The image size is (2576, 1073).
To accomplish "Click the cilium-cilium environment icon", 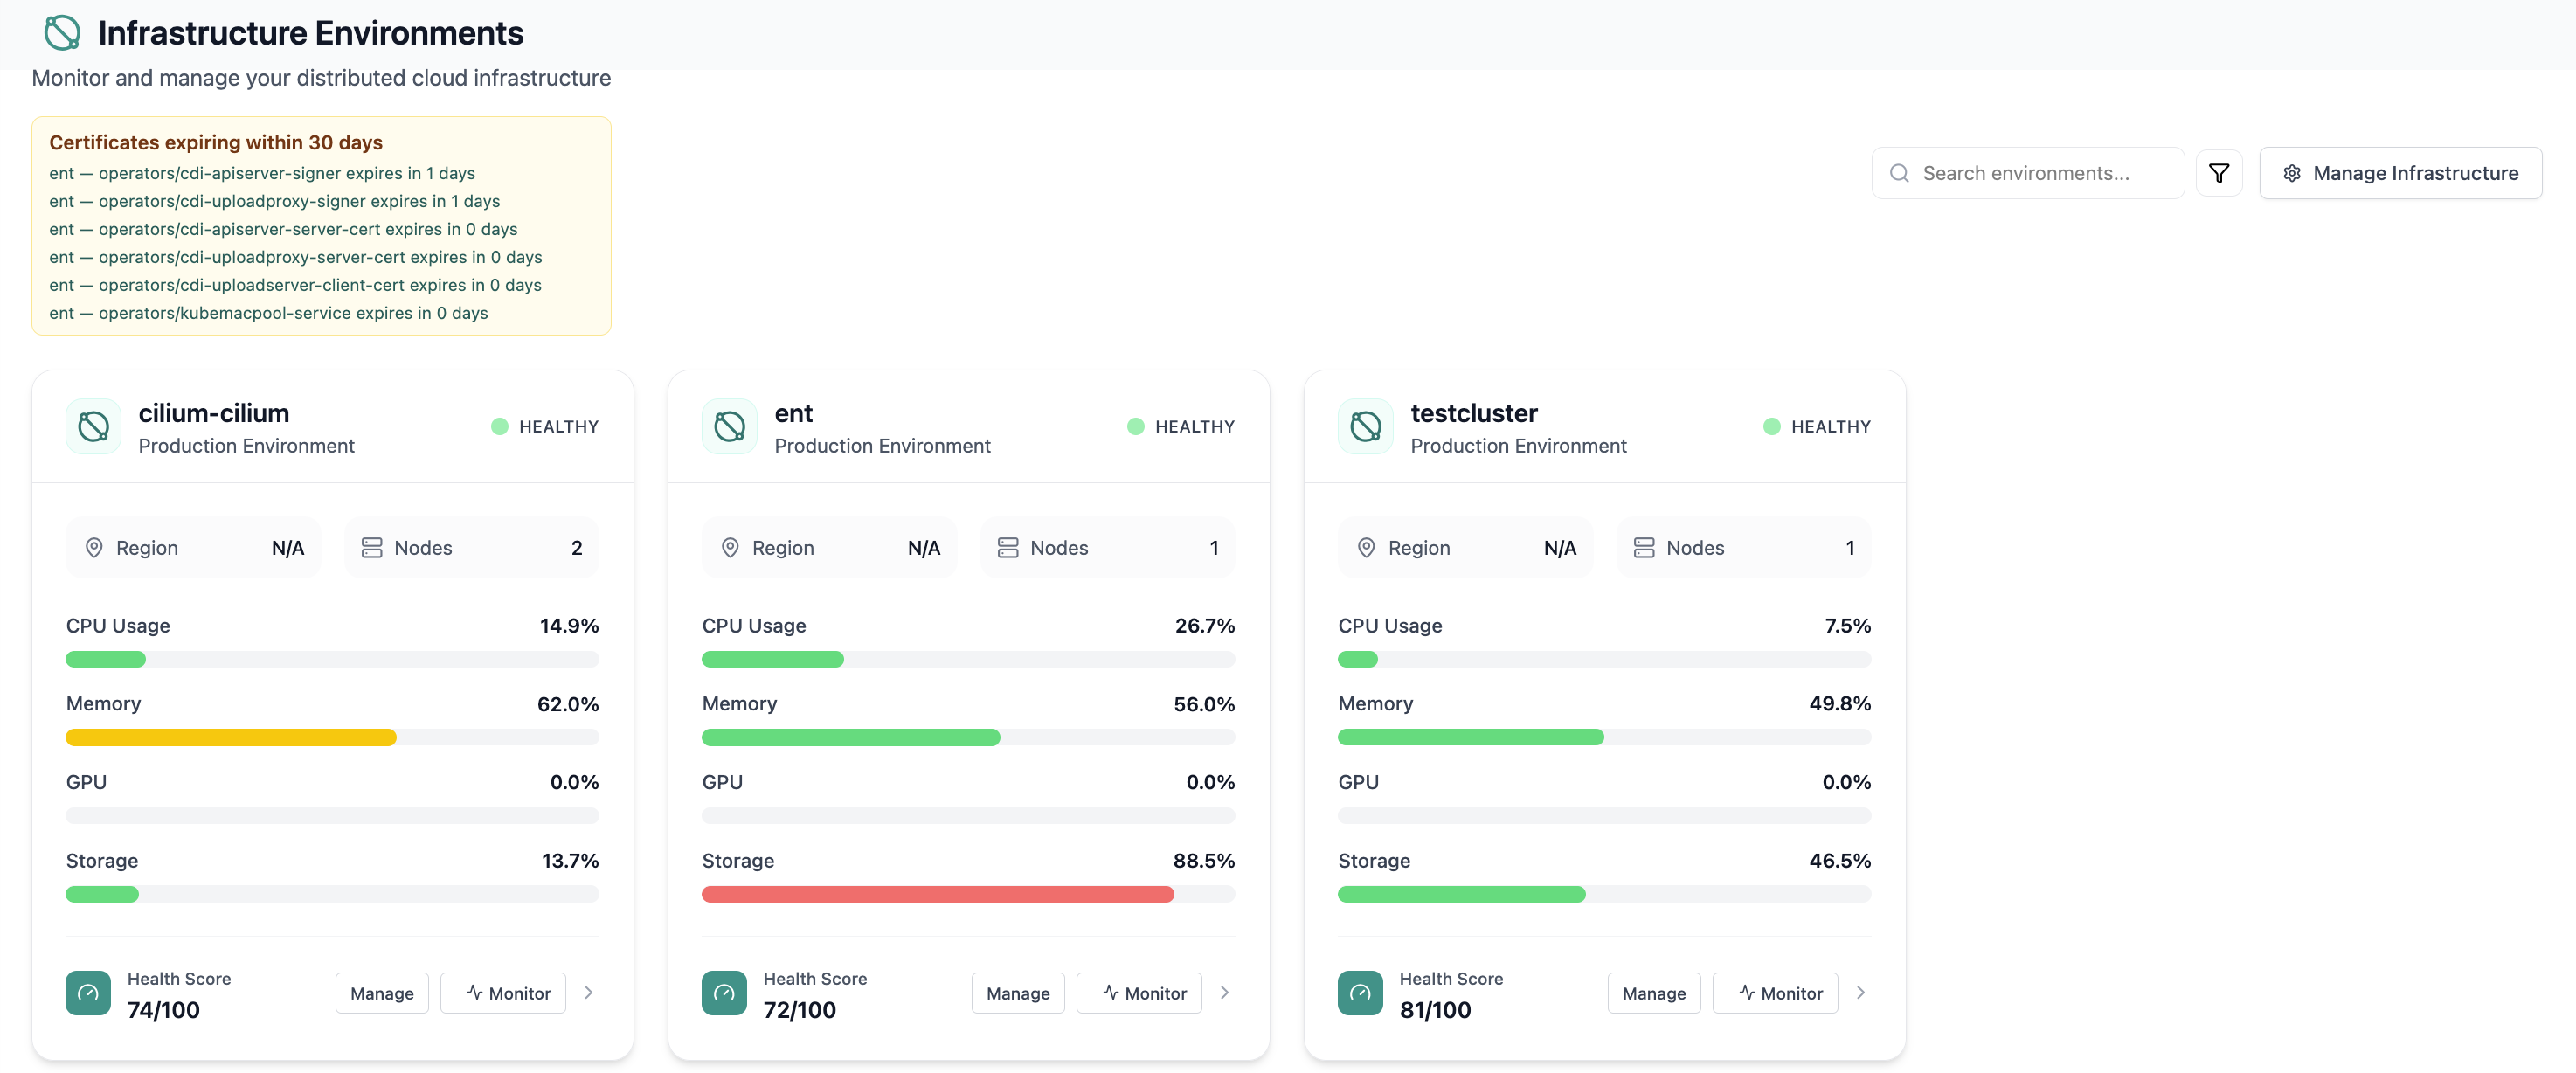I will pos(94,427).
